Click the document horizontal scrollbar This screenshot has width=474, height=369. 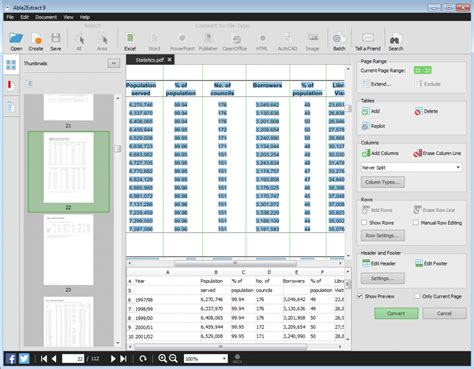click(235, 263)
